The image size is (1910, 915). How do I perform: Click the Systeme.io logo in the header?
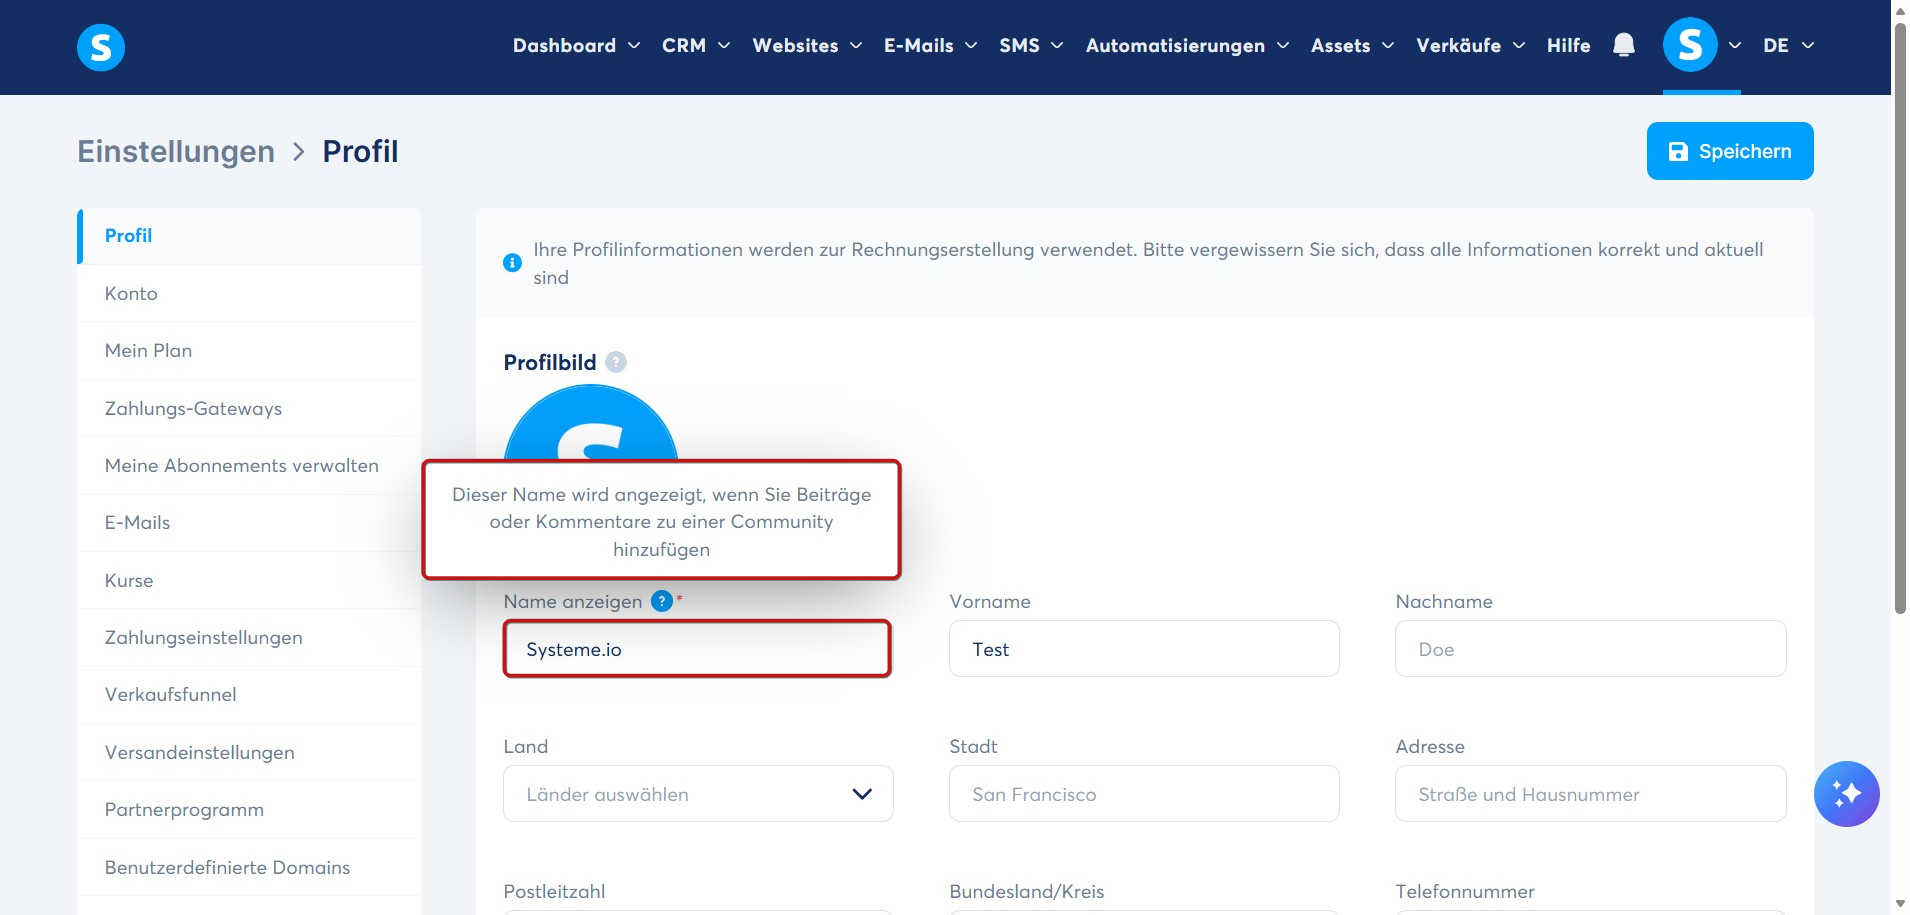(101, 47)
